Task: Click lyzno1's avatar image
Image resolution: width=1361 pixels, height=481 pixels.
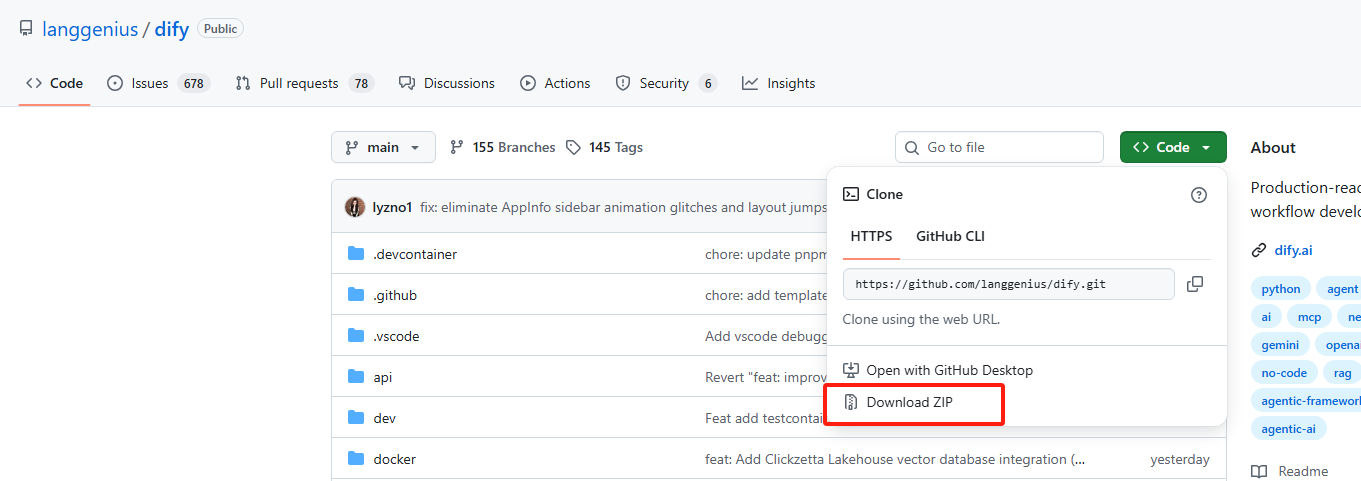Action: pyautogui.click(x=355, y=207)
